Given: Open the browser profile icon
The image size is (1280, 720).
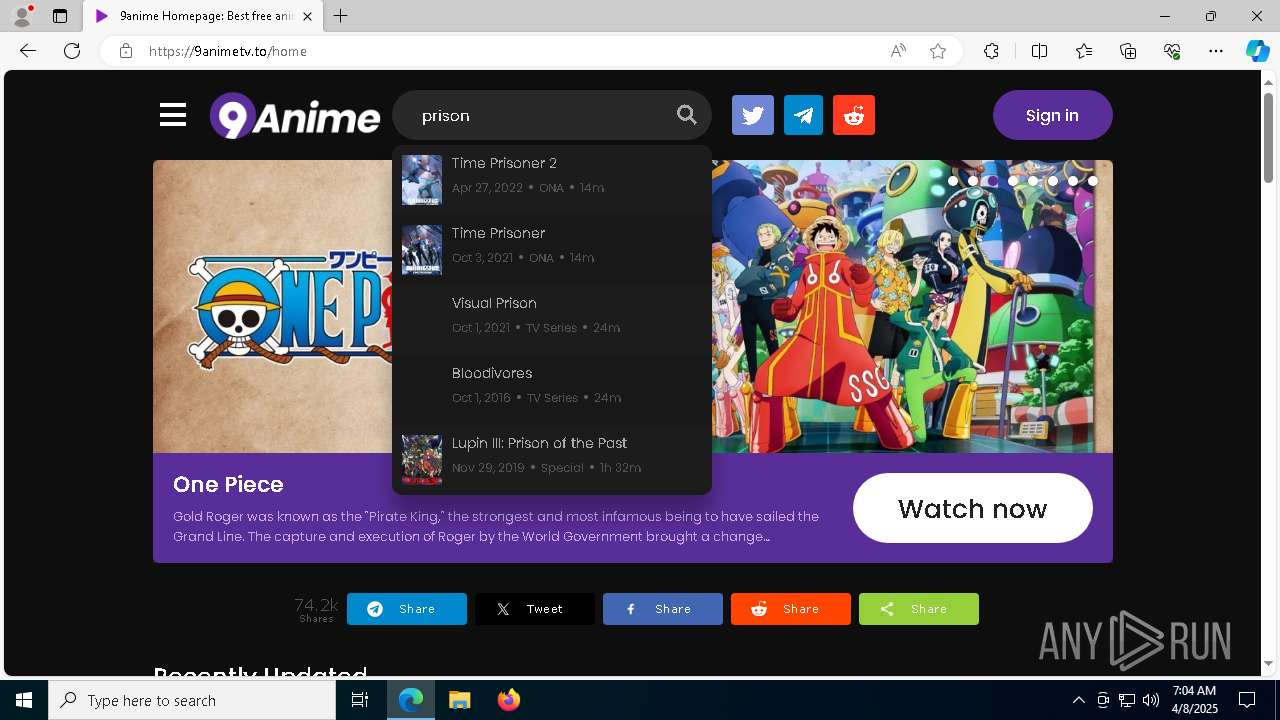Looking at the screenshot, I should (x=21, y=16).
